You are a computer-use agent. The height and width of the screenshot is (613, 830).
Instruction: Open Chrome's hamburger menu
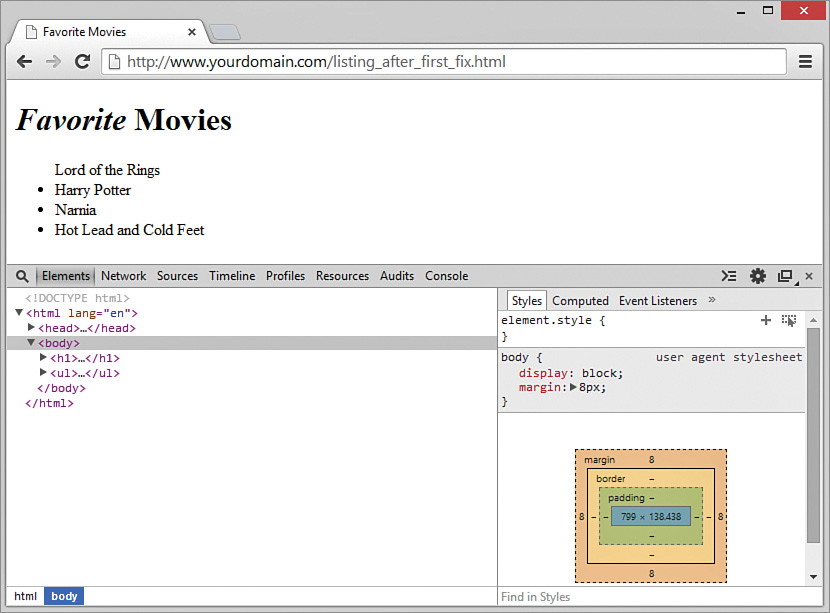tap(805, 61)
